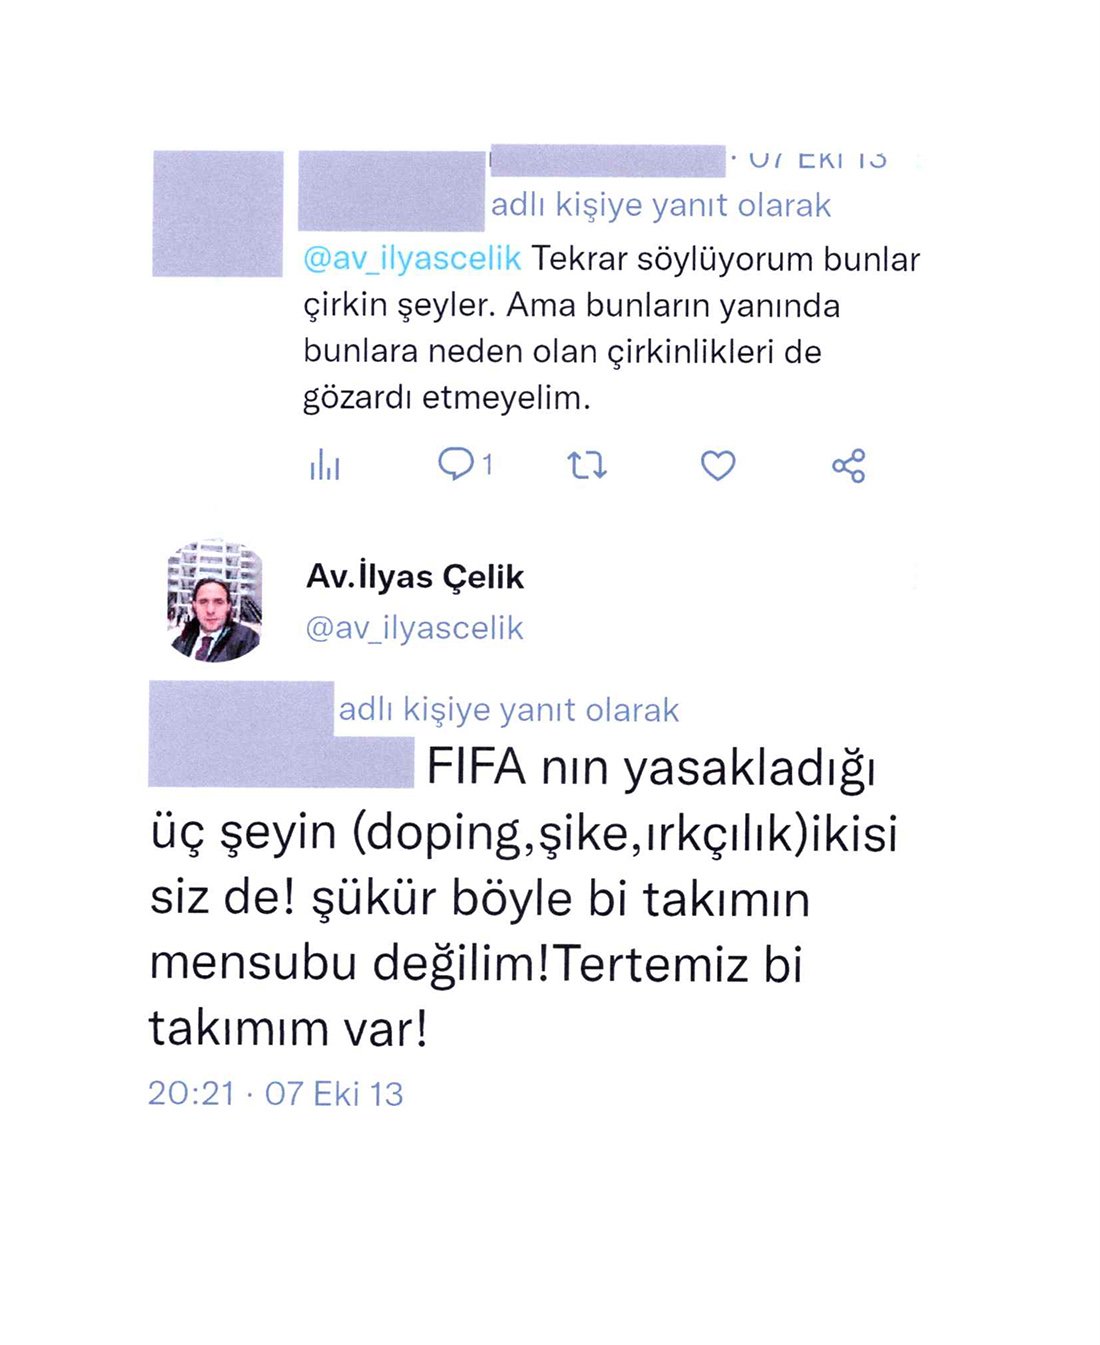Click 'adlı kişiye yanıt olarak' in top tweet
The image size is (1100, 1345).
coord(661,205)
